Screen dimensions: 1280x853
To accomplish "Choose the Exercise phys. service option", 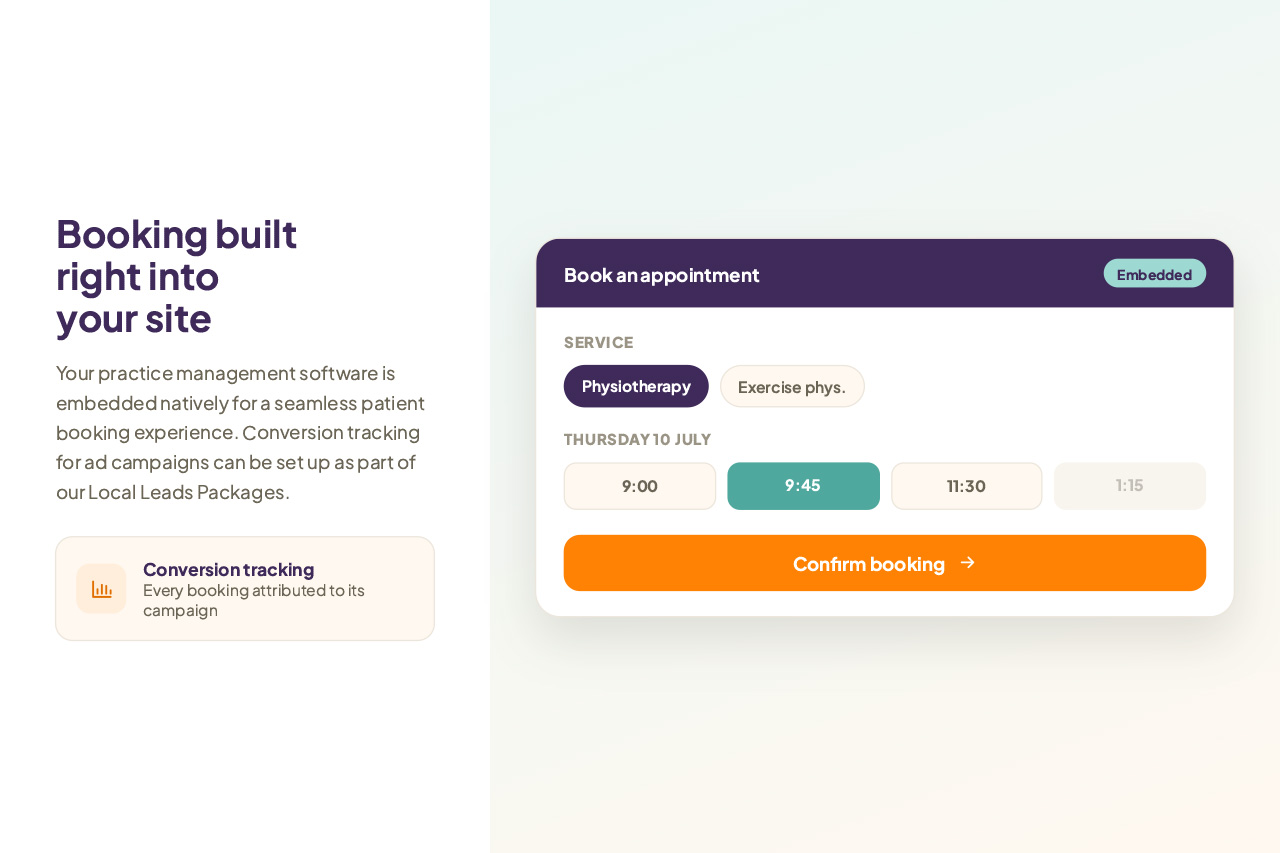I will point(792,386).
